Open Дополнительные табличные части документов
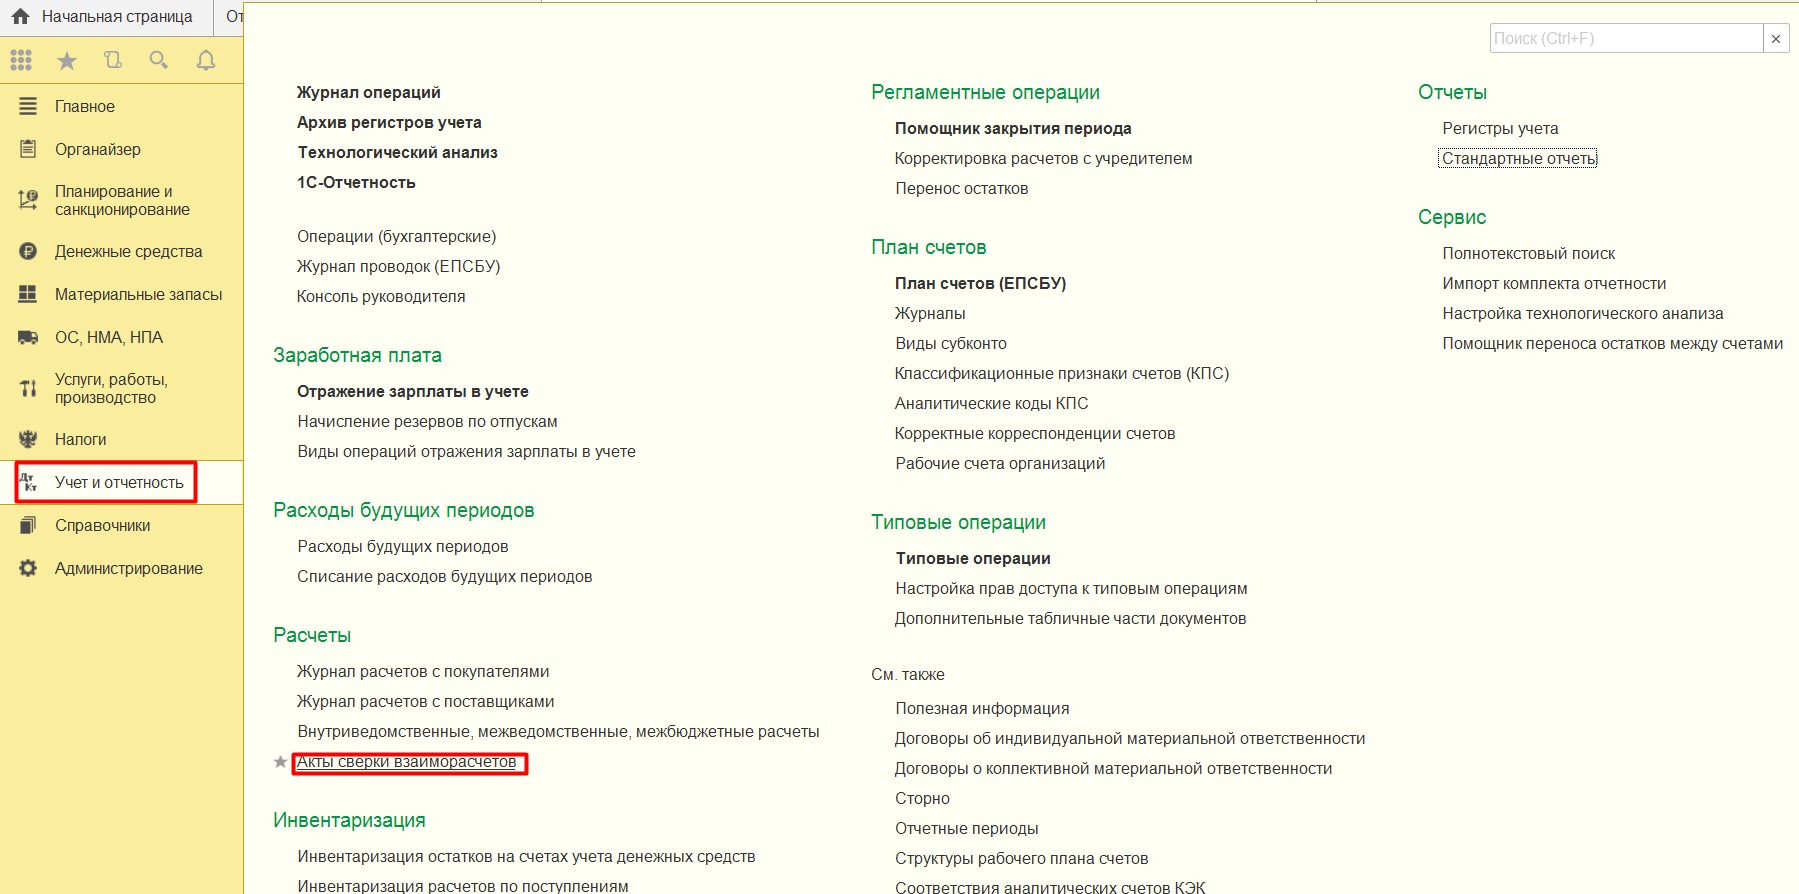This screenshot has width=1799, height=894. [x=1070, y=618]
